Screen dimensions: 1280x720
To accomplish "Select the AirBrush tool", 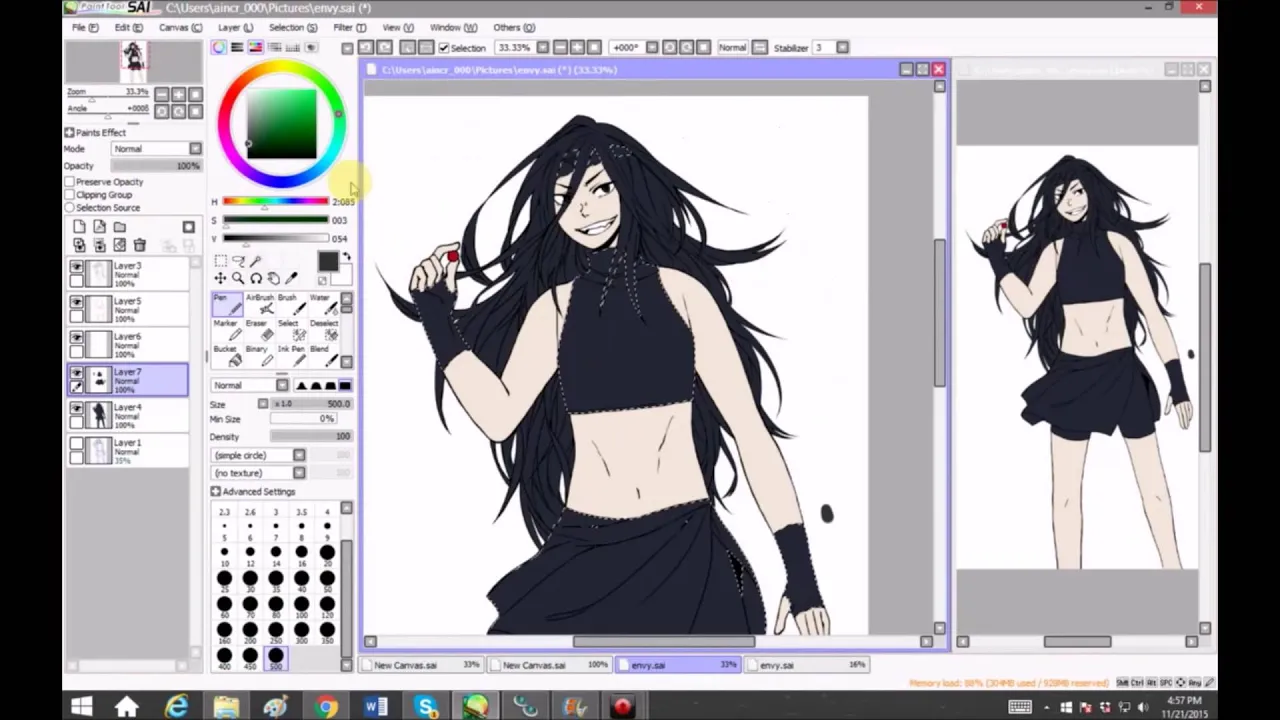I will (x=259, y=304).
